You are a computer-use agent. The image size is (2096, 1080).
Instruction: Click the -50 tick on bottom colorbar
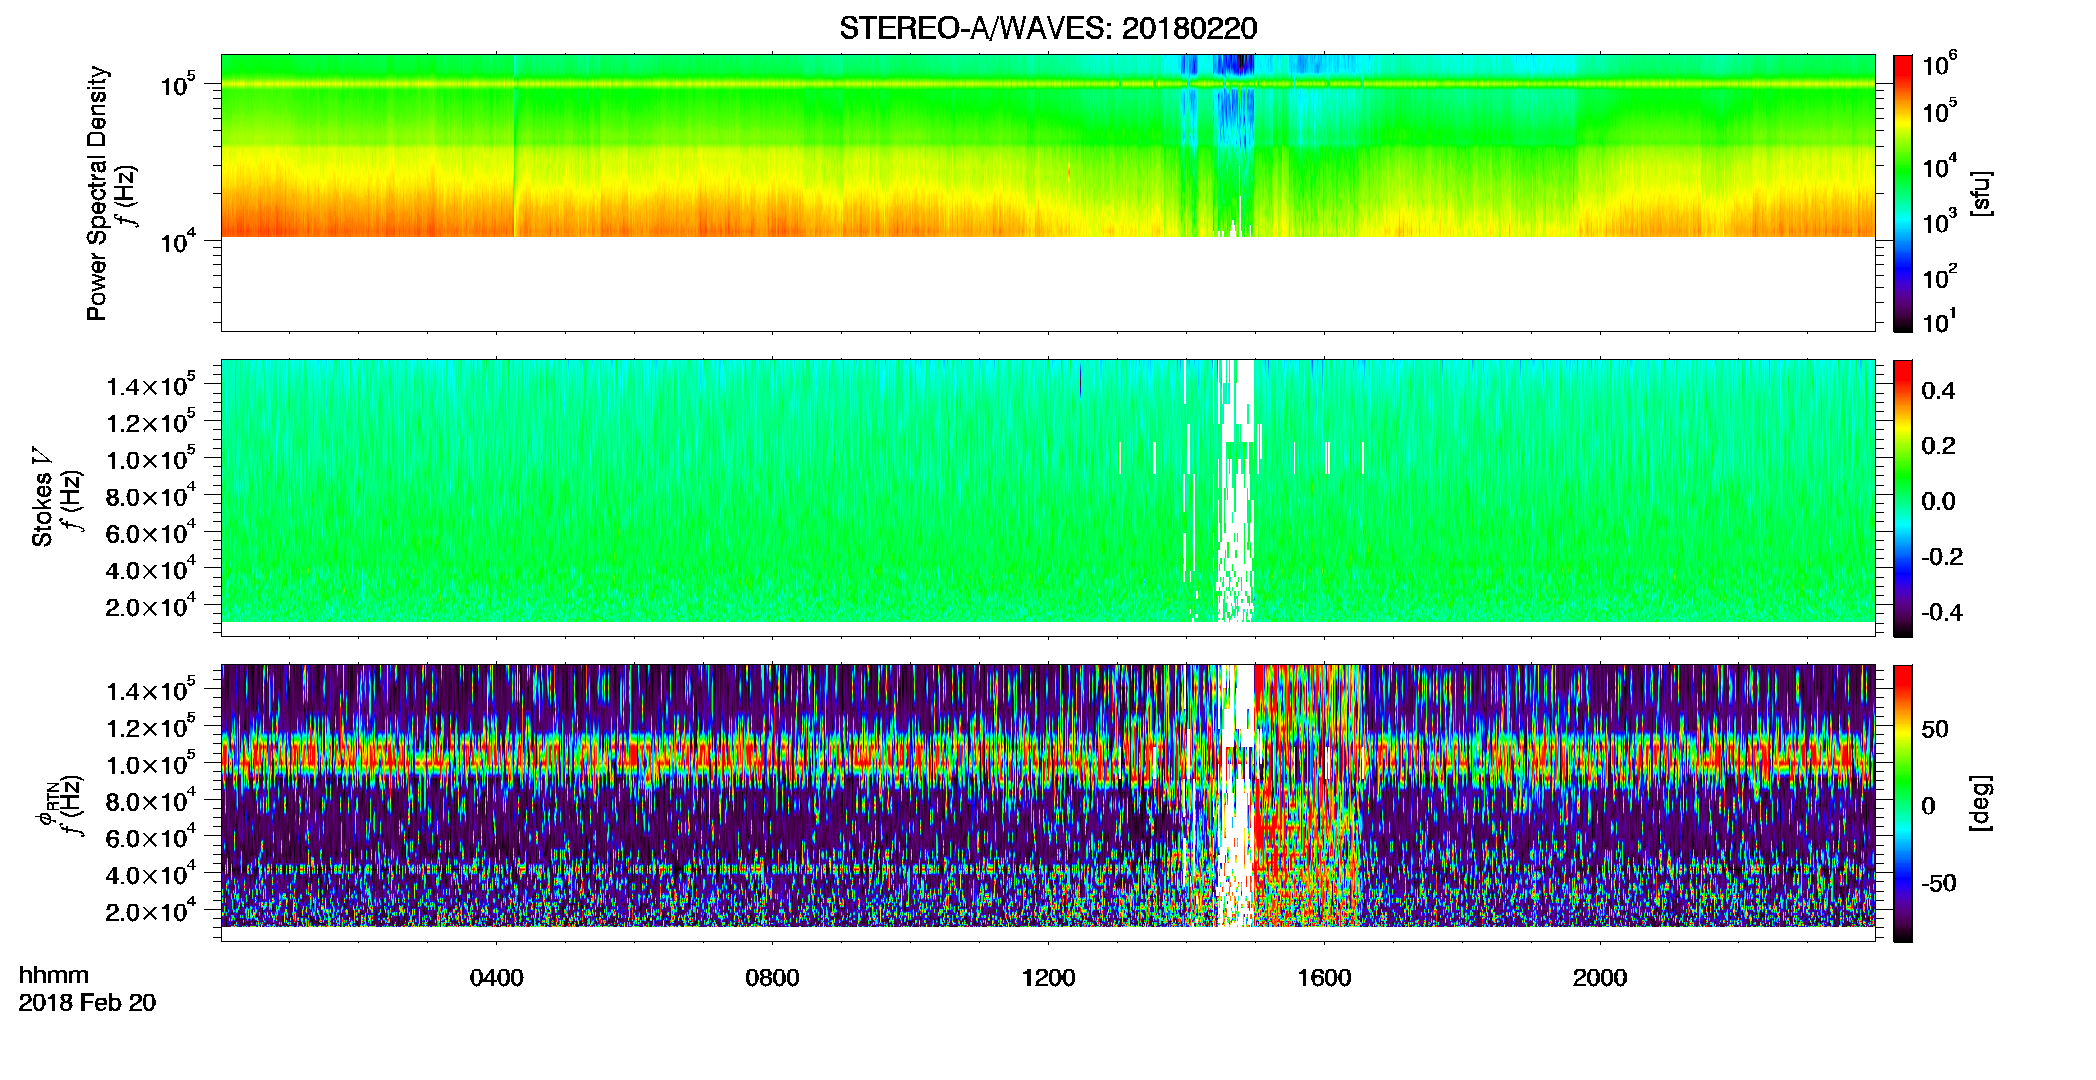(1939, 883)
